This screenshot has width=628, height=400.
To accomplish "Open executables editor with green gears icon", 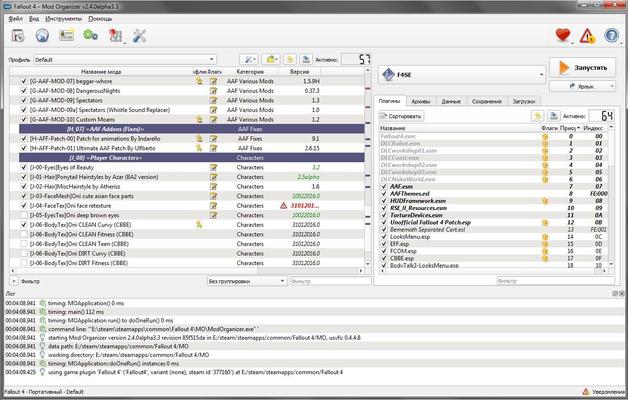I will tap(91, 36).
